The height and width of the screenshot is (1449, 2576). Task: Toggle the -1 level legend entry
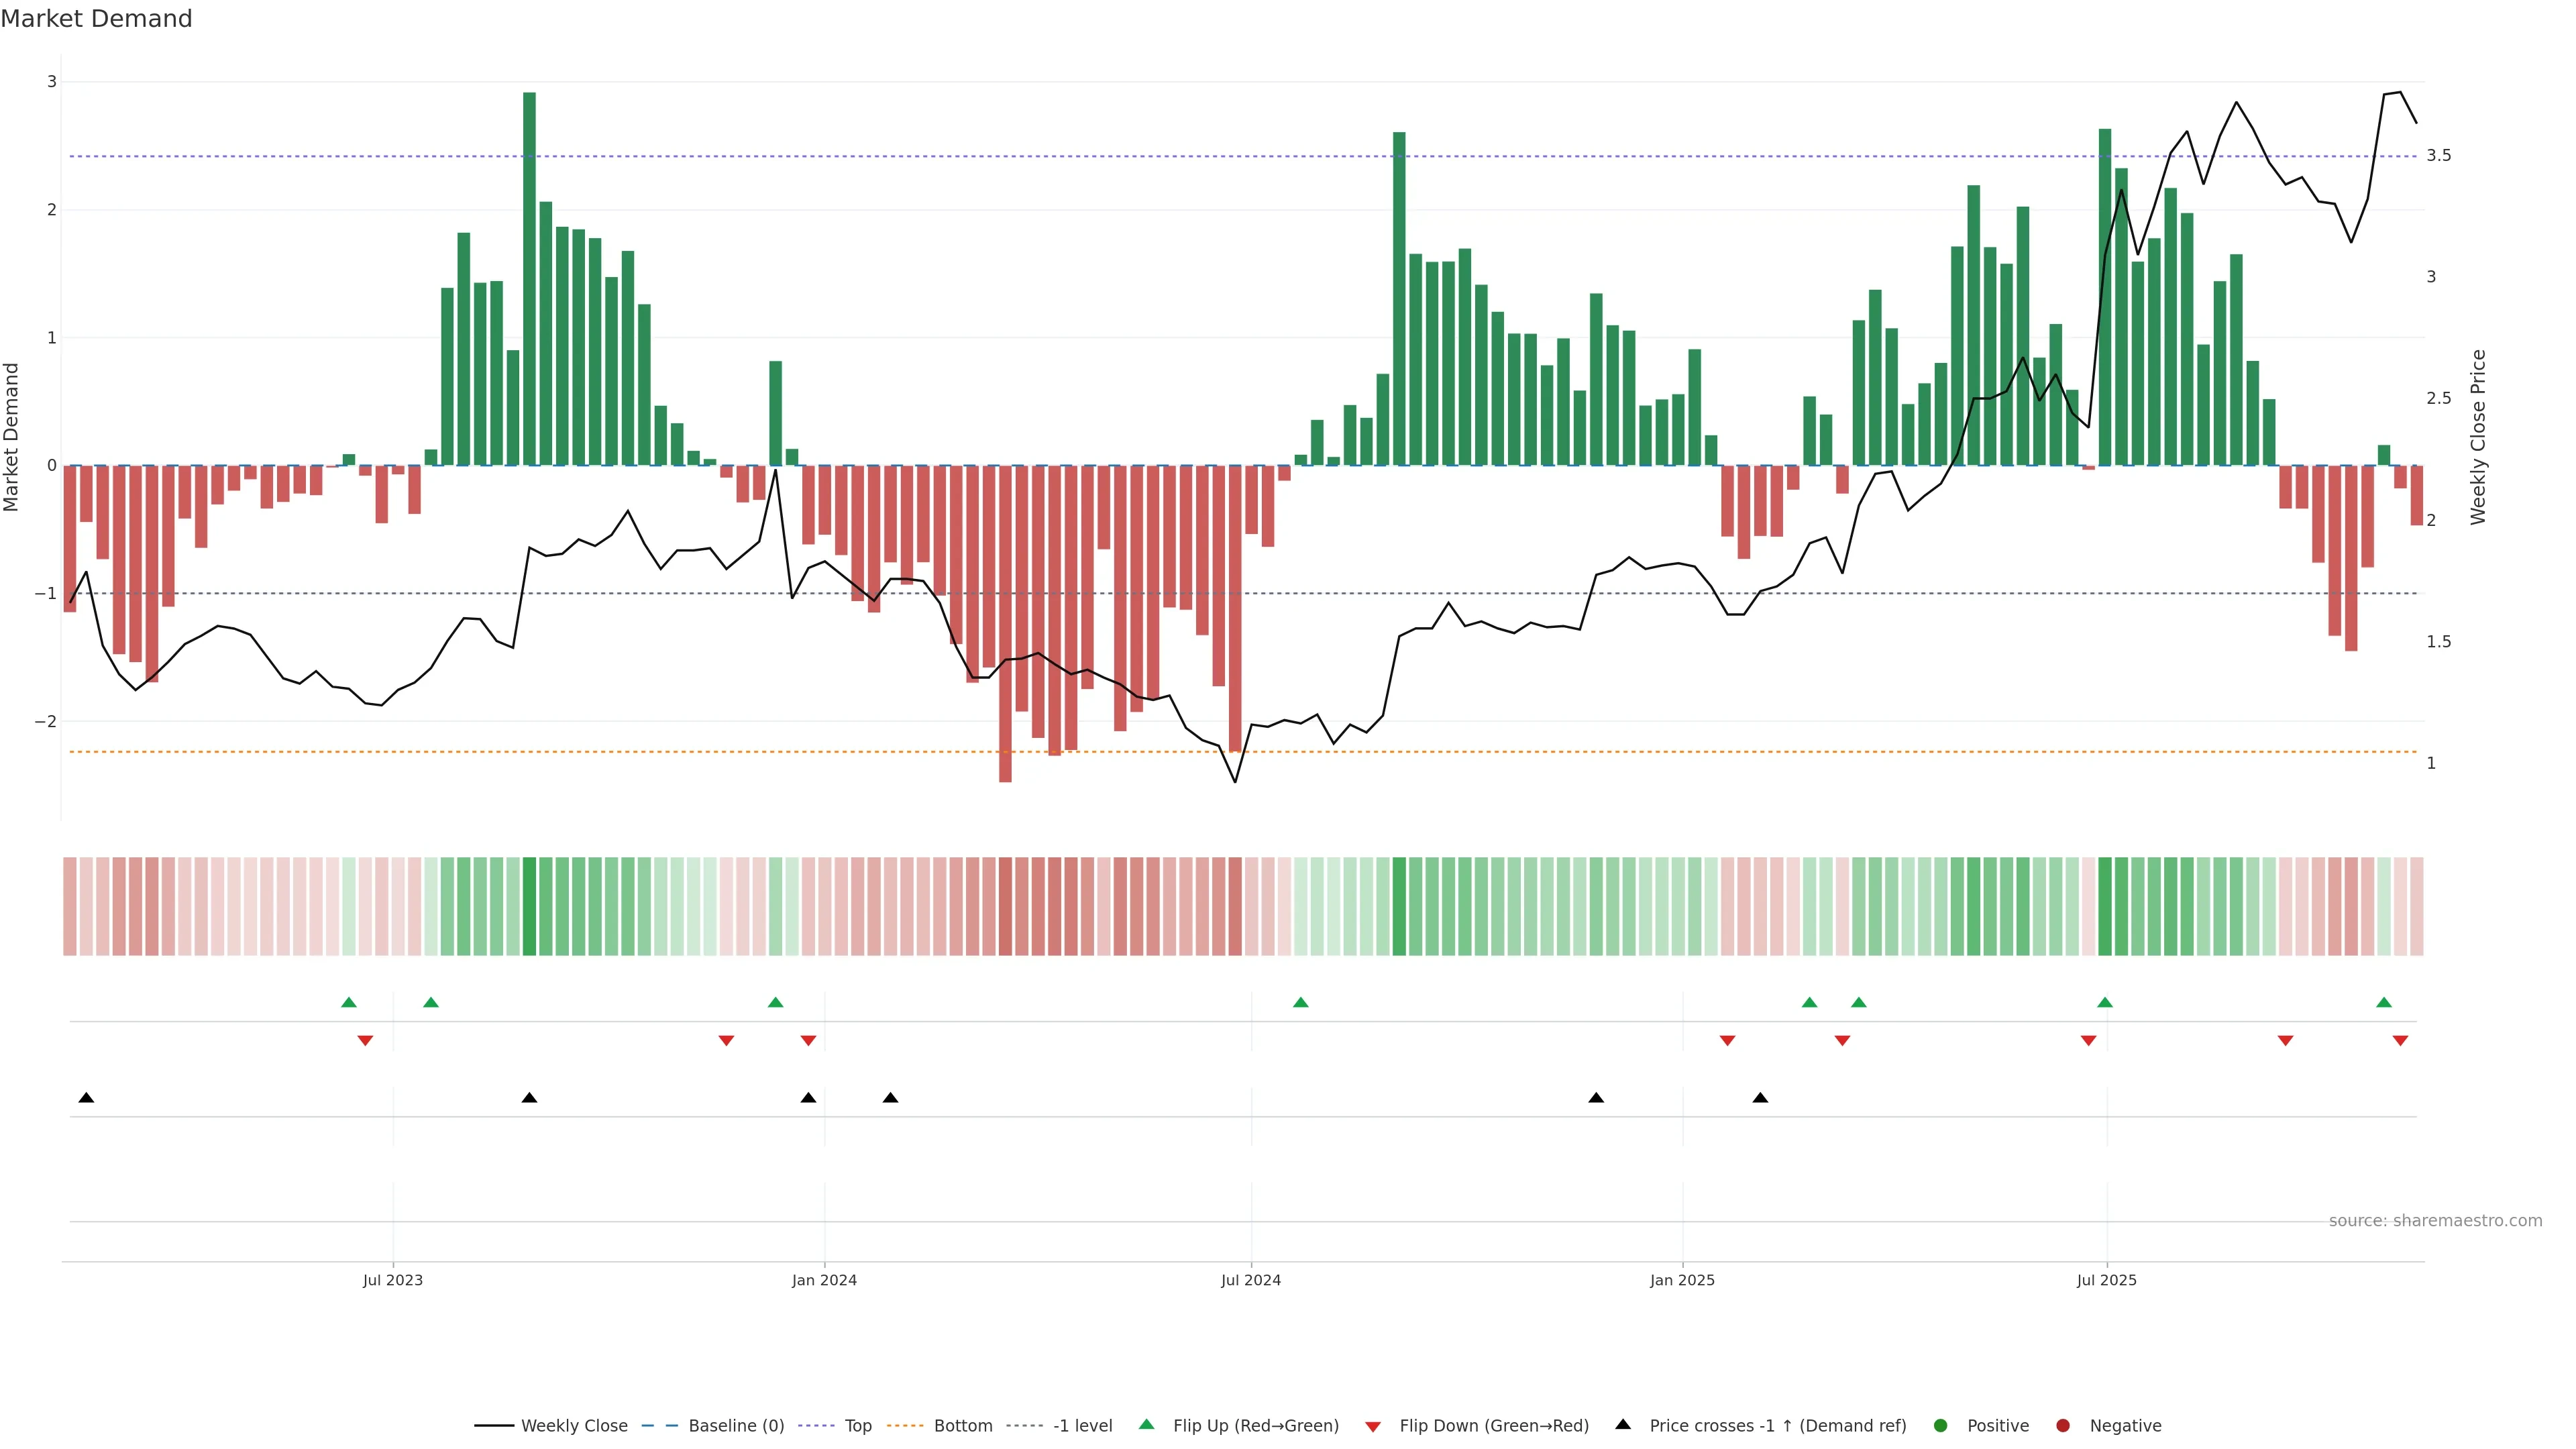tap(1082, 1425)
